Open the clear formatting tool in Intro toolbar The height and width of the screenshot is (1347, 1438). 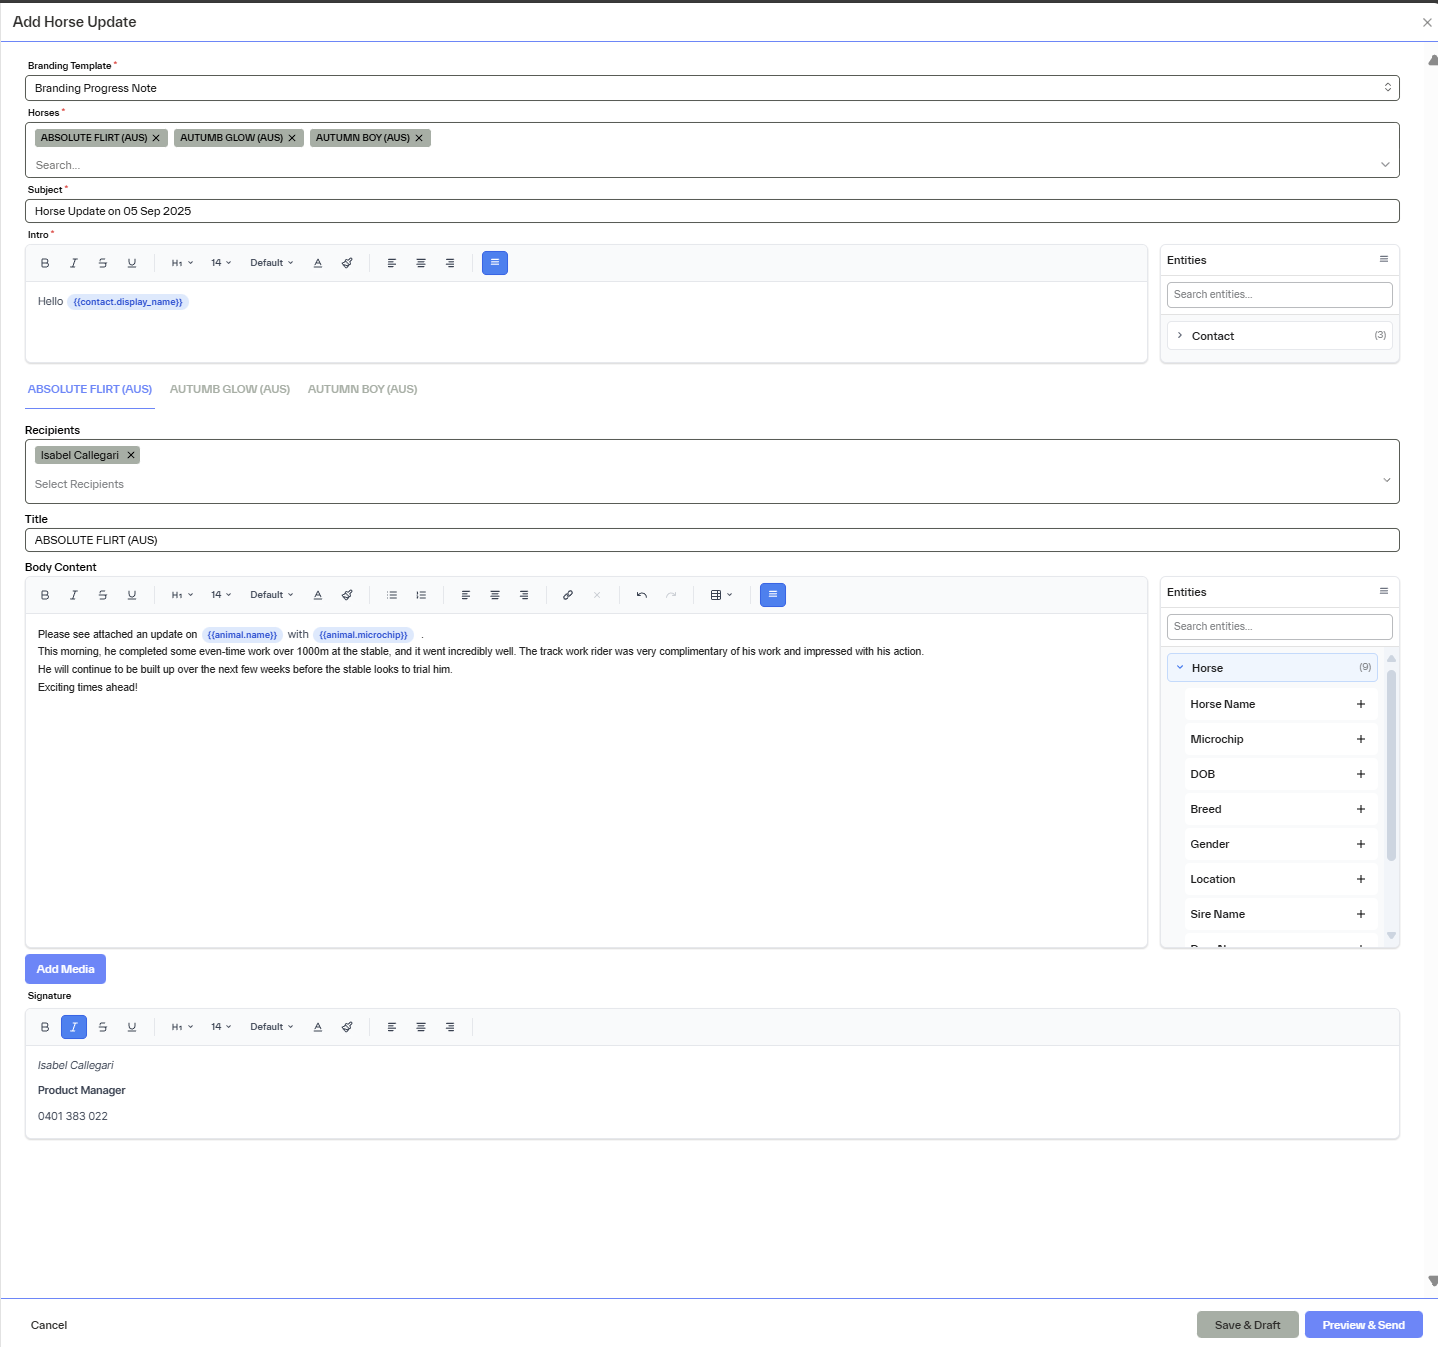pyautogui.click(x=347, y=263)
